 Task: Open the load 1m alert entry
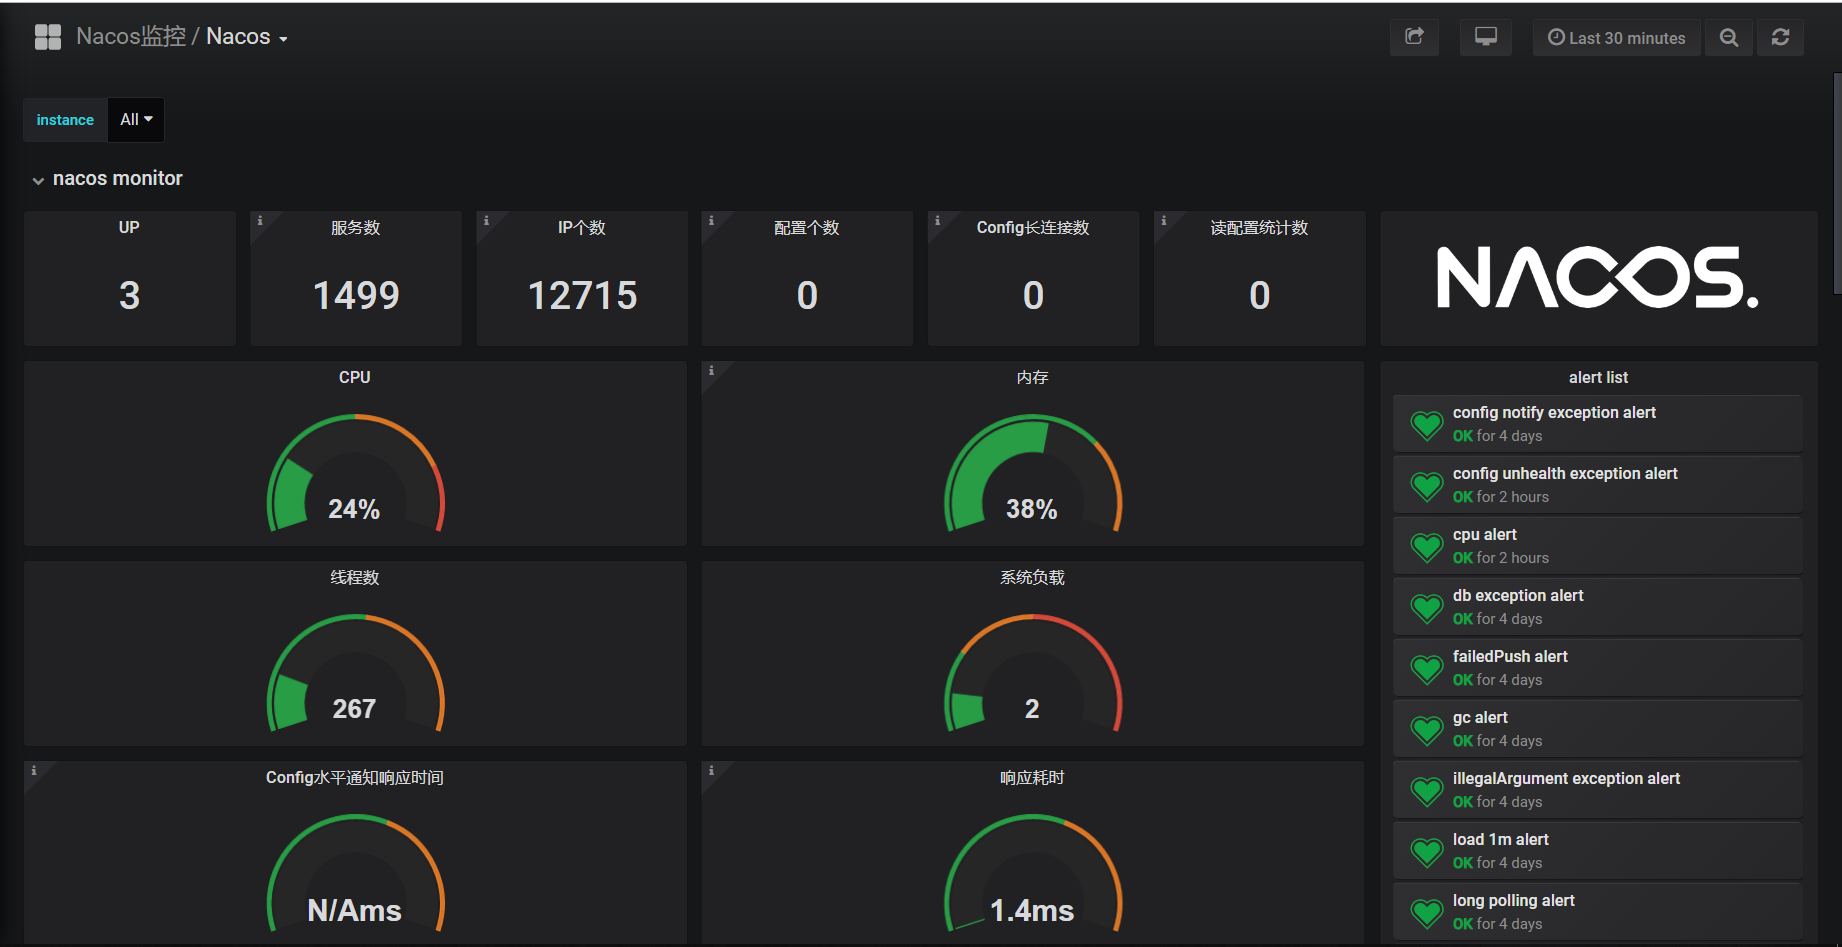[x=1598, y=851]
